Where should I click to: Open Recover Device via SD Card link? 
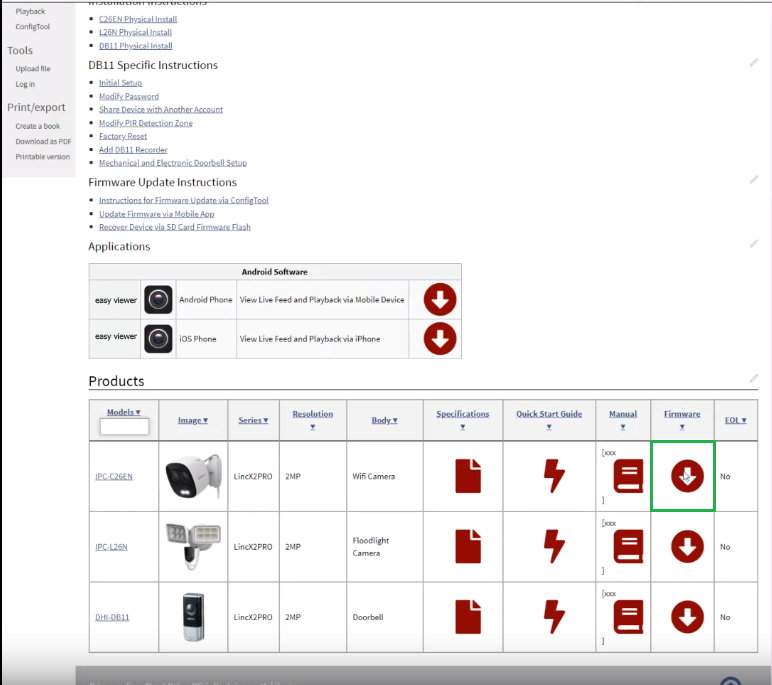tap(175, 227)
